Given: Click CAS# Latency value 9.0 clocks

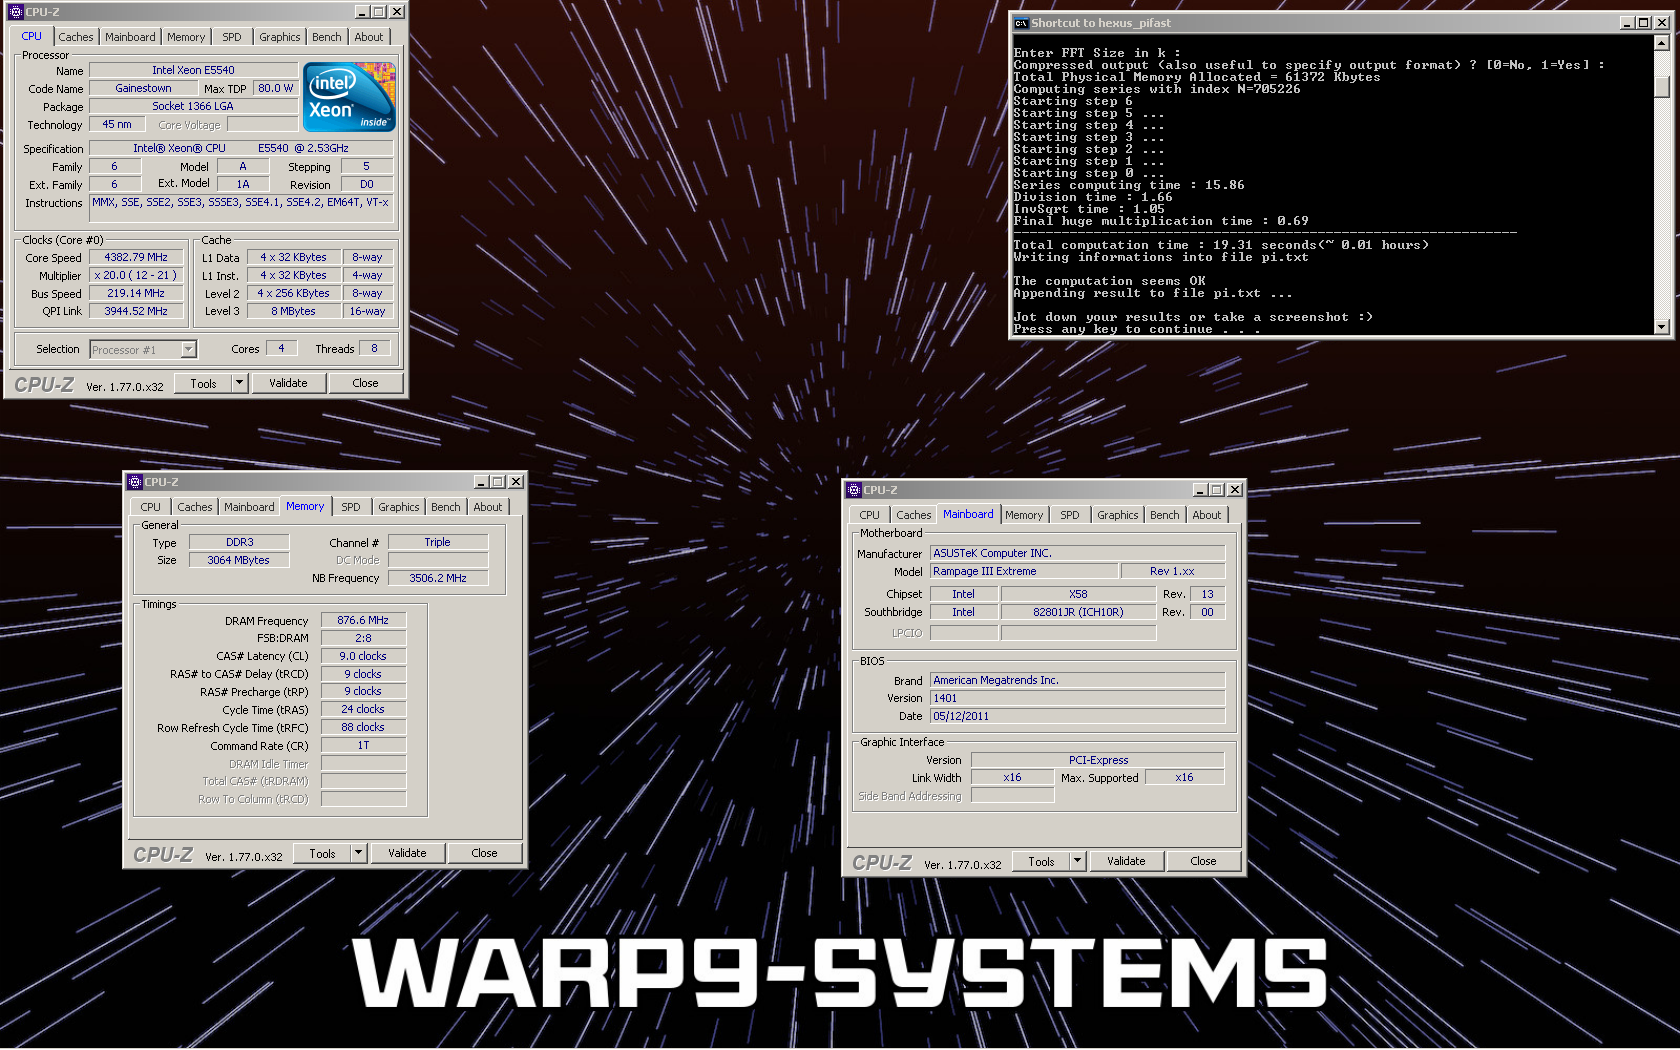Looking at the screenshot, I should tap(363, 656).
